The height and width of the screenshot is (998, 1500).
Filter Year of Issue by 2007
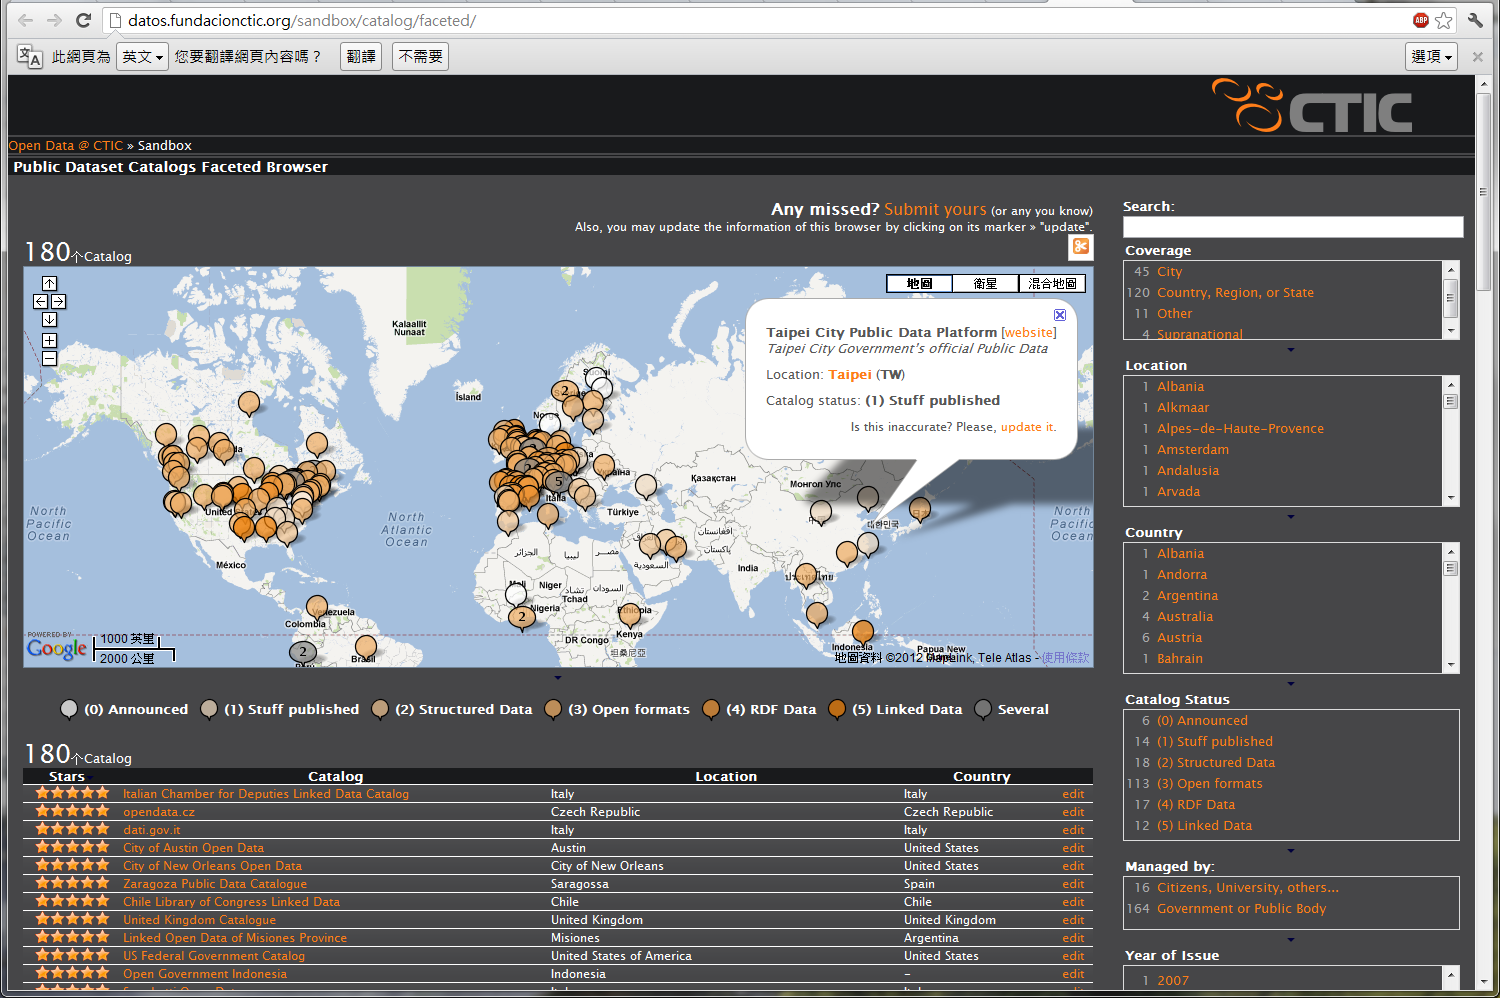[1173, 981]
